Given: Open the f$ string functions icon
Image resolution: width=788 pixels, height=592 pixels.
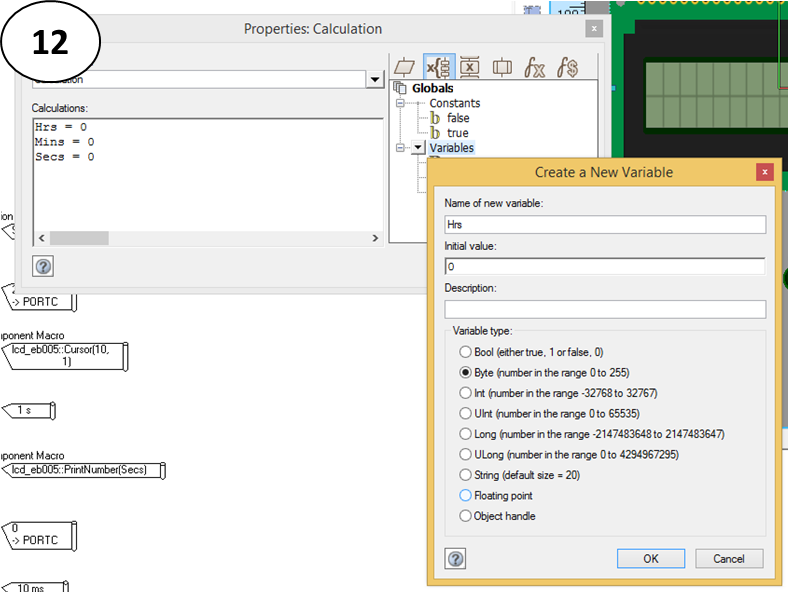Looking at the screenshot, I should click(x=567, y=67).
